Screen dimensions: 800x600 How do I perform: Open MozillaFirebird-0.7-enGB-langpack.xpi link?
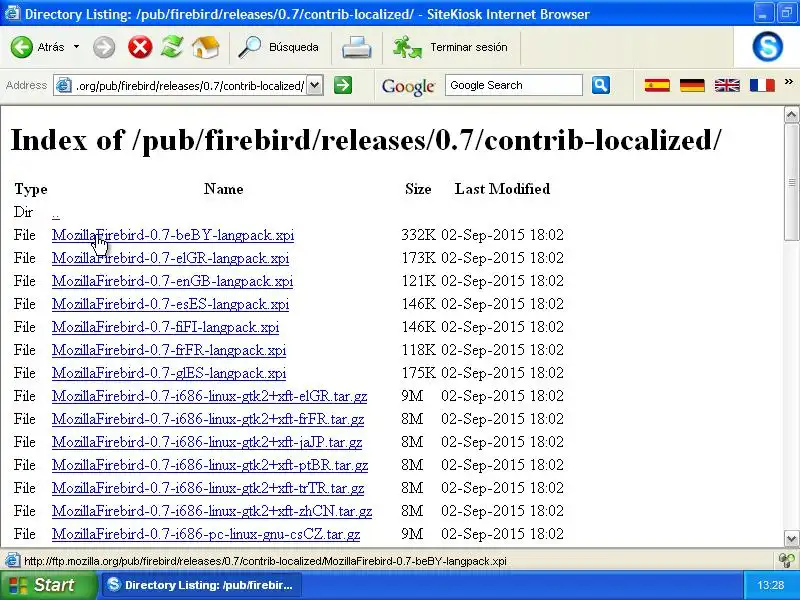[x=172, y=281]
